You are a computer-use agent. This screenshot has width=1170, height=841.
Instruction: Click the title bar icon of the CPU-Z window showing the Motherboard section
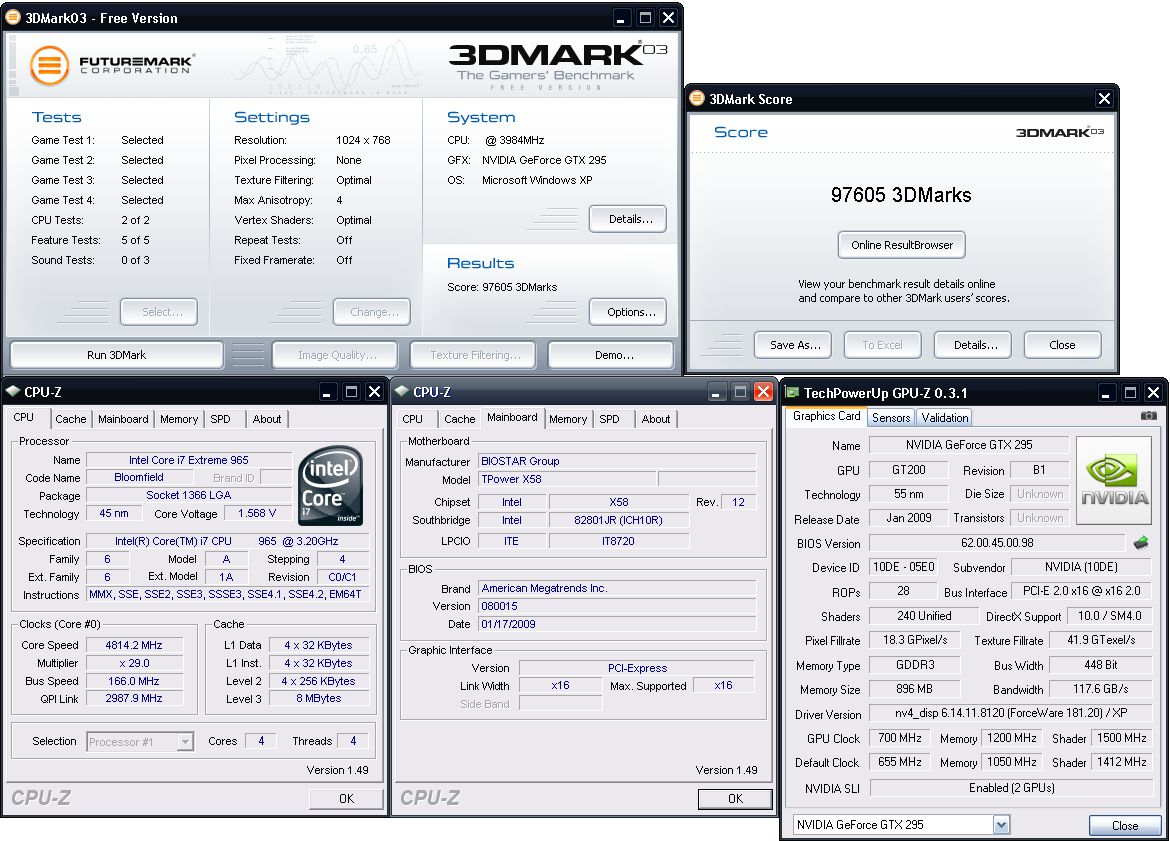tap(401, 391)
